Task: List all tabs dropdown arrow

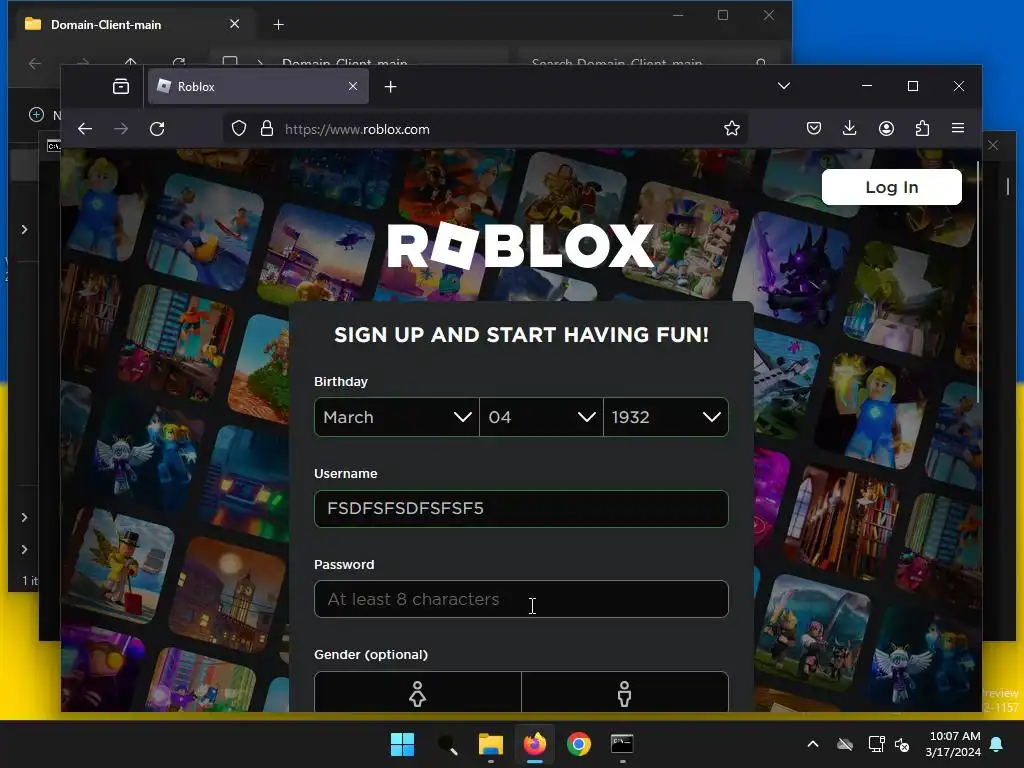Action: pos(784,86)
